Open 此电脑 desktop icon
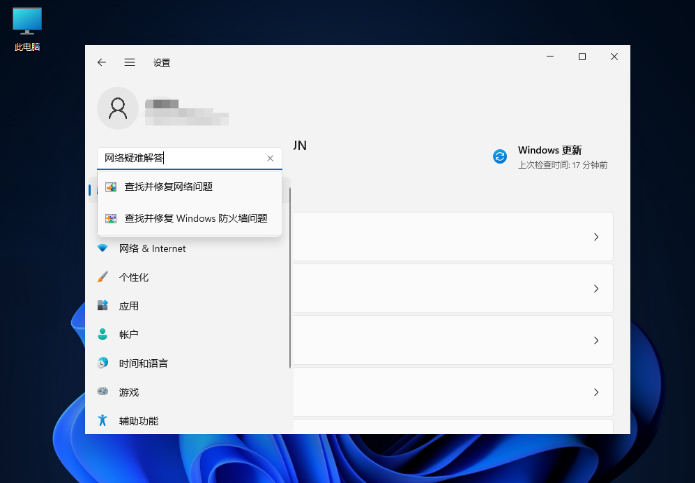This screenshot has width=695, height=483. point(27,28)
